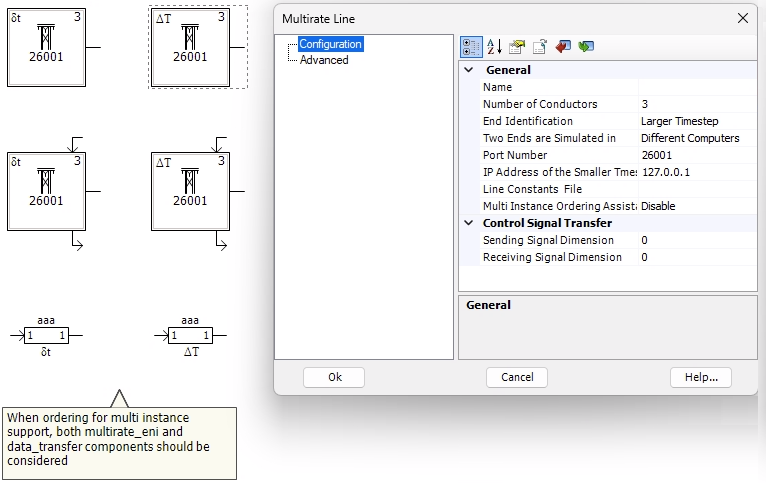Select the Receiving Signal Dimension label

click(552, 257)
